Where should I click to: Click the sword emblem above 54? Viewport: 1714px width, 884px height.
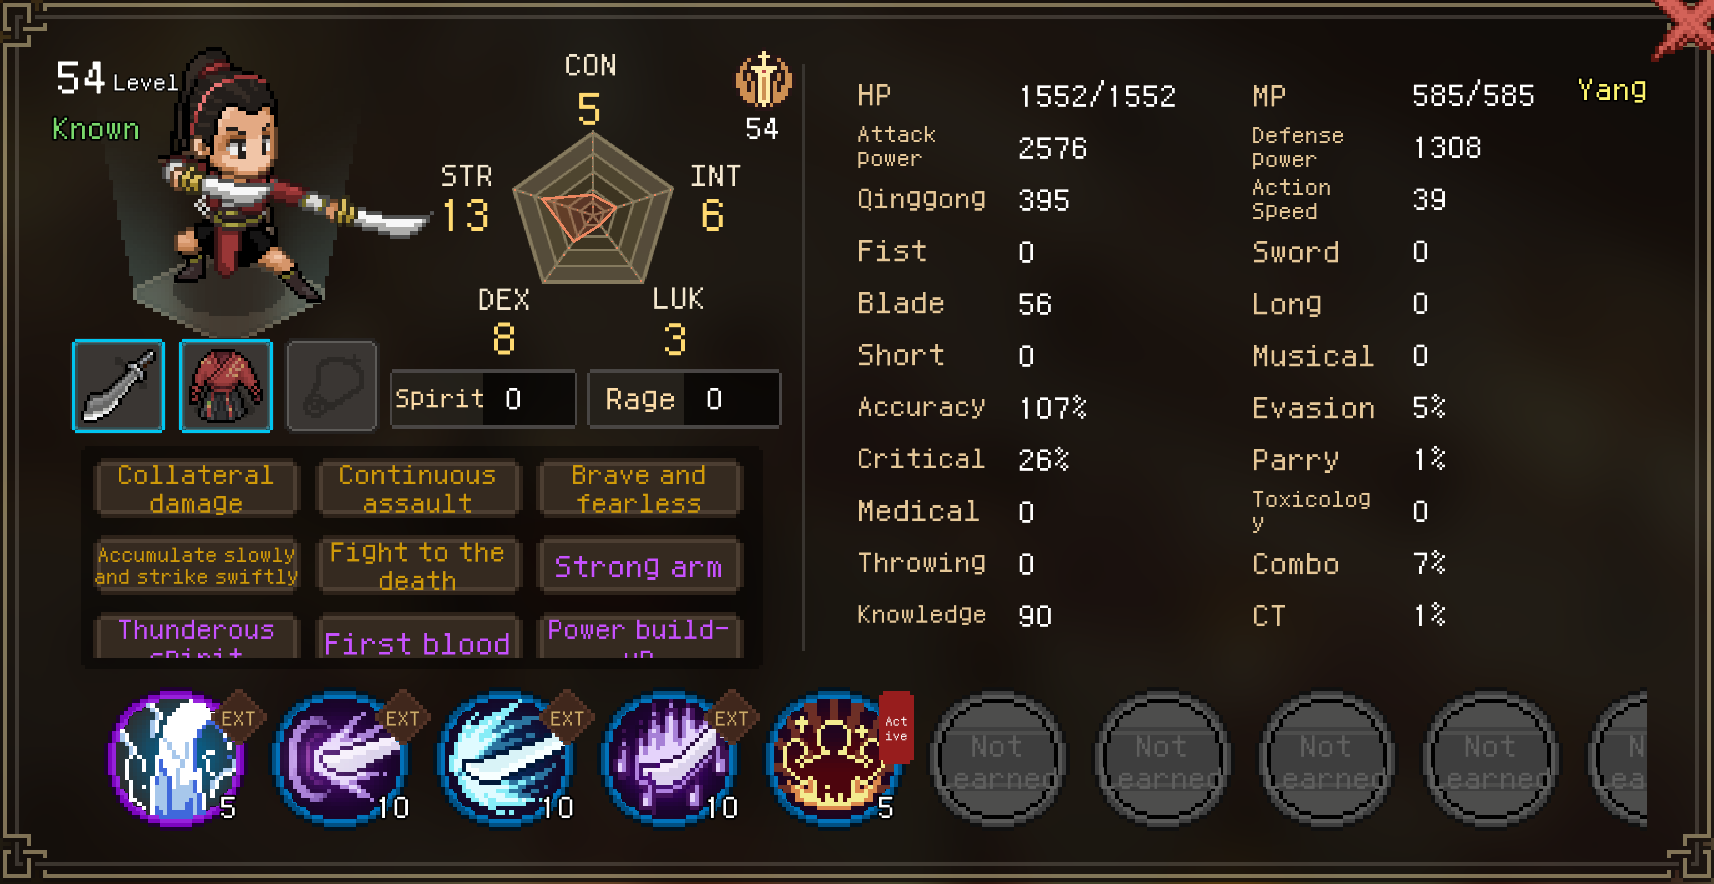click(x=764, y=80)
